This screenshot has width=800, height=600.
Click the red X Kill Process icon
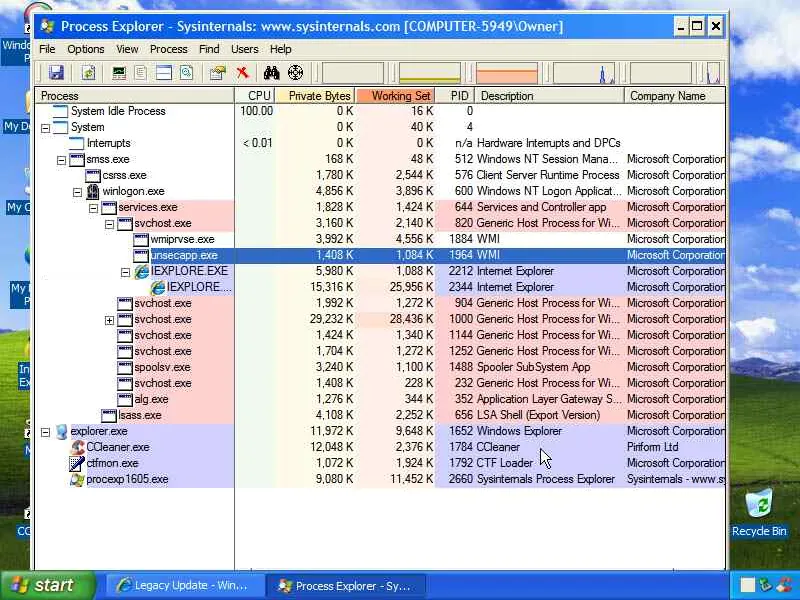(243, 73)
